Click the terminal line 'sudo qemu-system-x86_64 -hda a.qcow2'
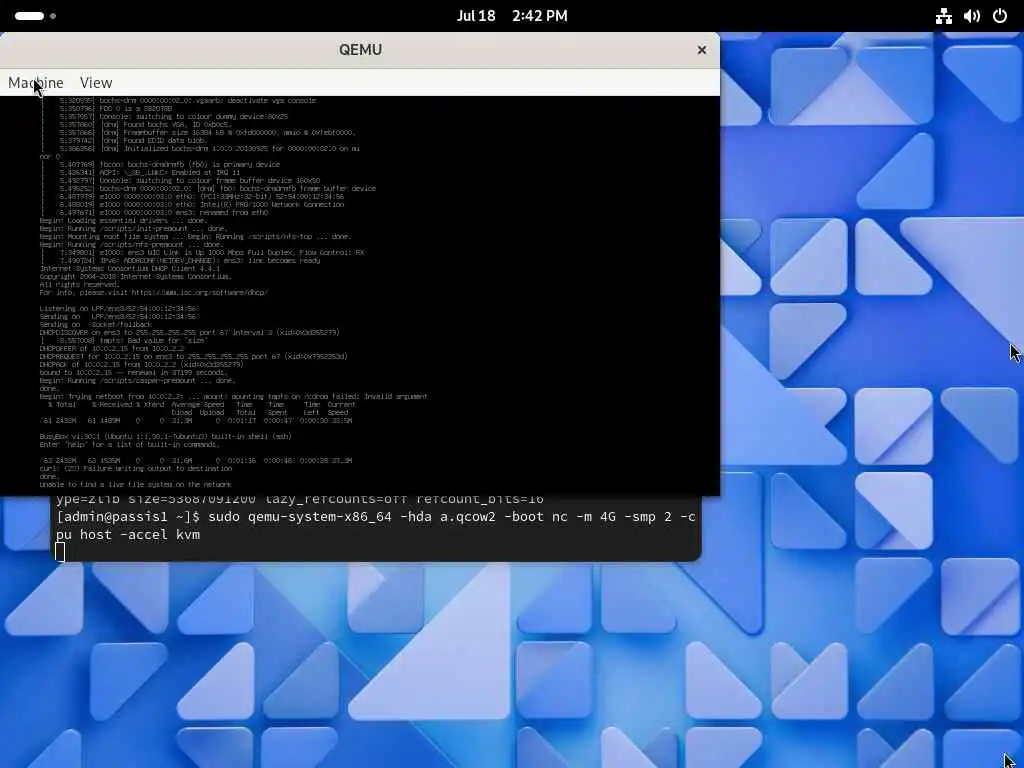The width and height of the screenshot is (1024, 768). [352, 517]
